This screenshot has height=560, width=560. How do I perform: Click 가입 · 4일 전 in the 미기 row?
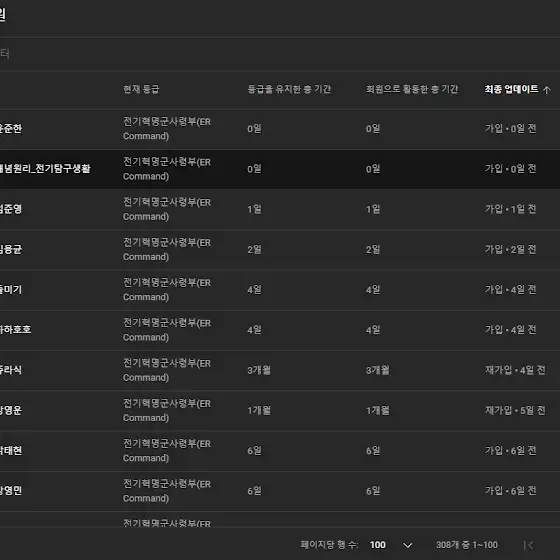click(510, 290)
